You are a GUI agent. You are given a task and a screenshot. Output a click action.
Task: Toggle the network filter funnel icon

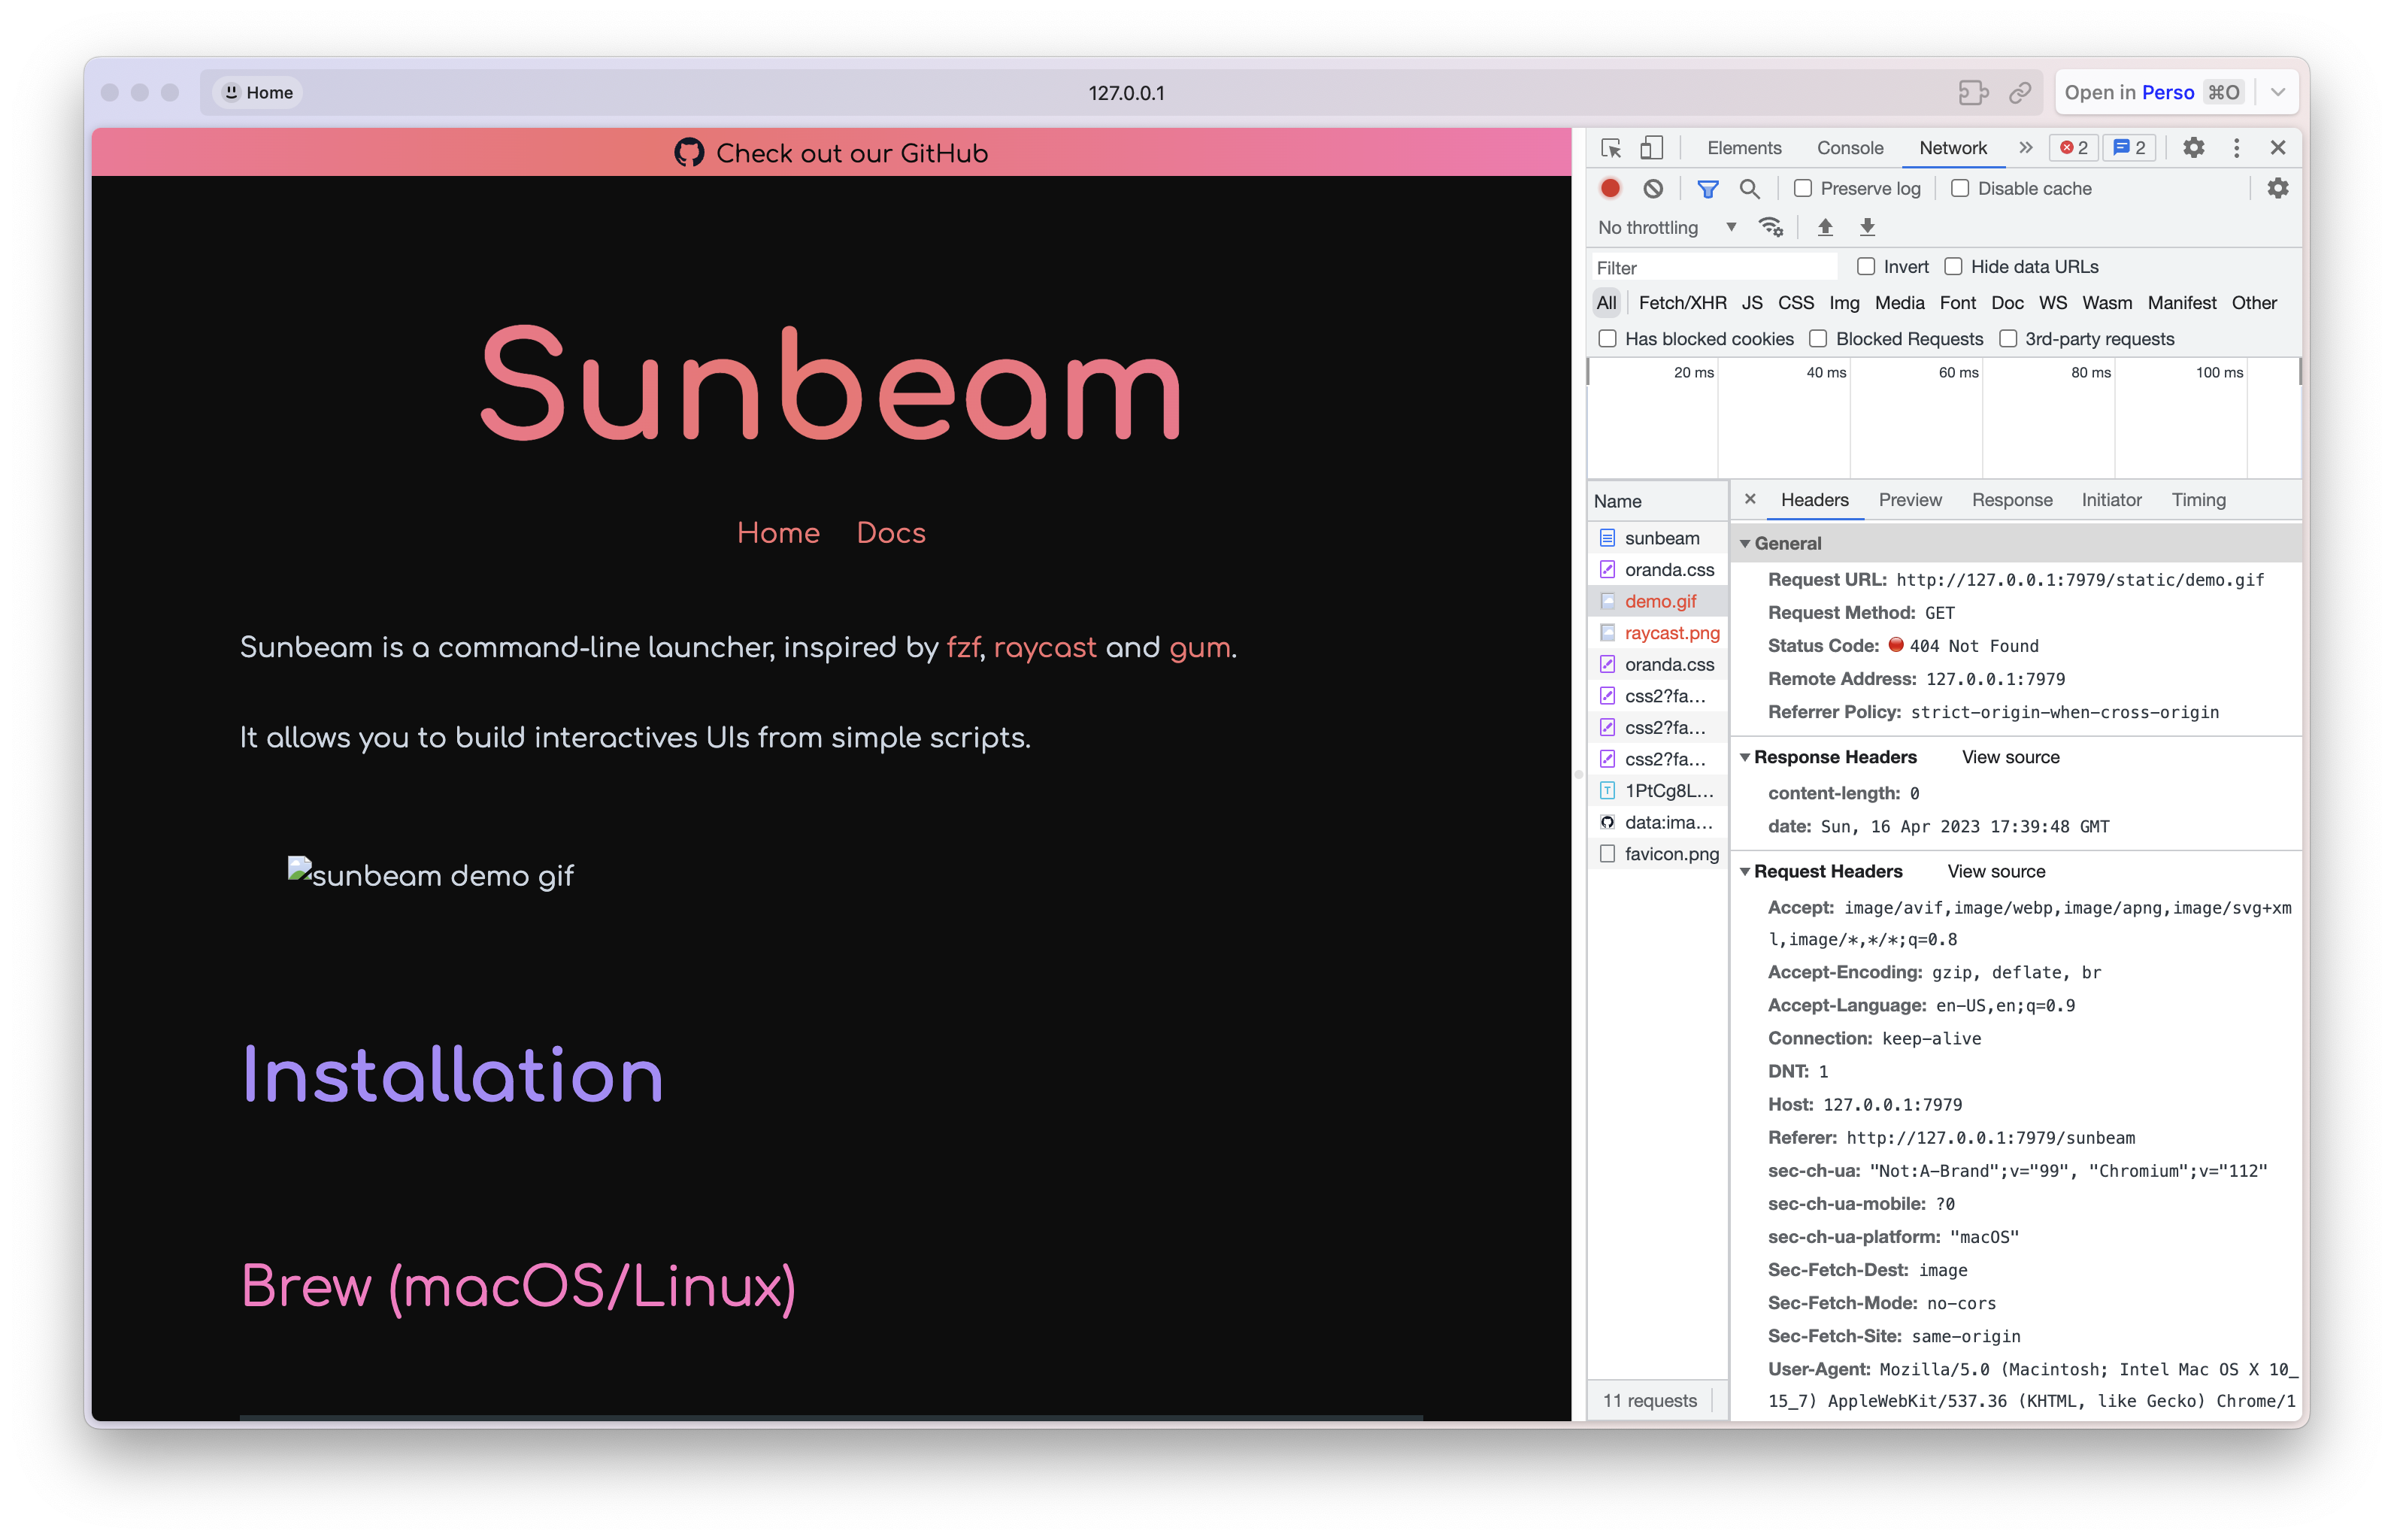coord(1707,188)
